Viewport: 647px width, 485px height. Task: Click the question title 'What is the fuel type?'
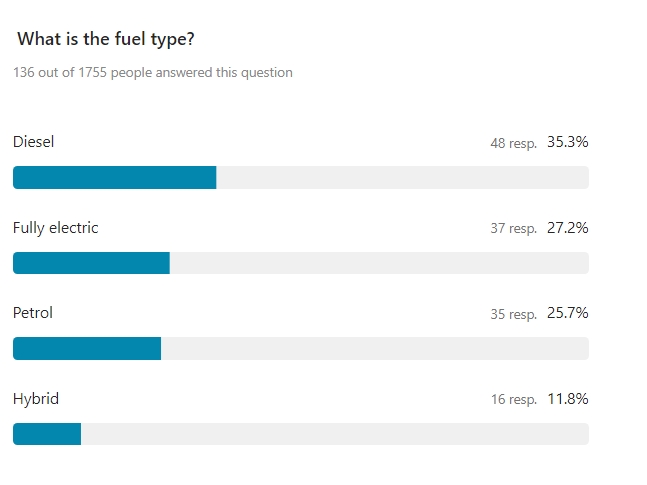(x=106, y=39)
